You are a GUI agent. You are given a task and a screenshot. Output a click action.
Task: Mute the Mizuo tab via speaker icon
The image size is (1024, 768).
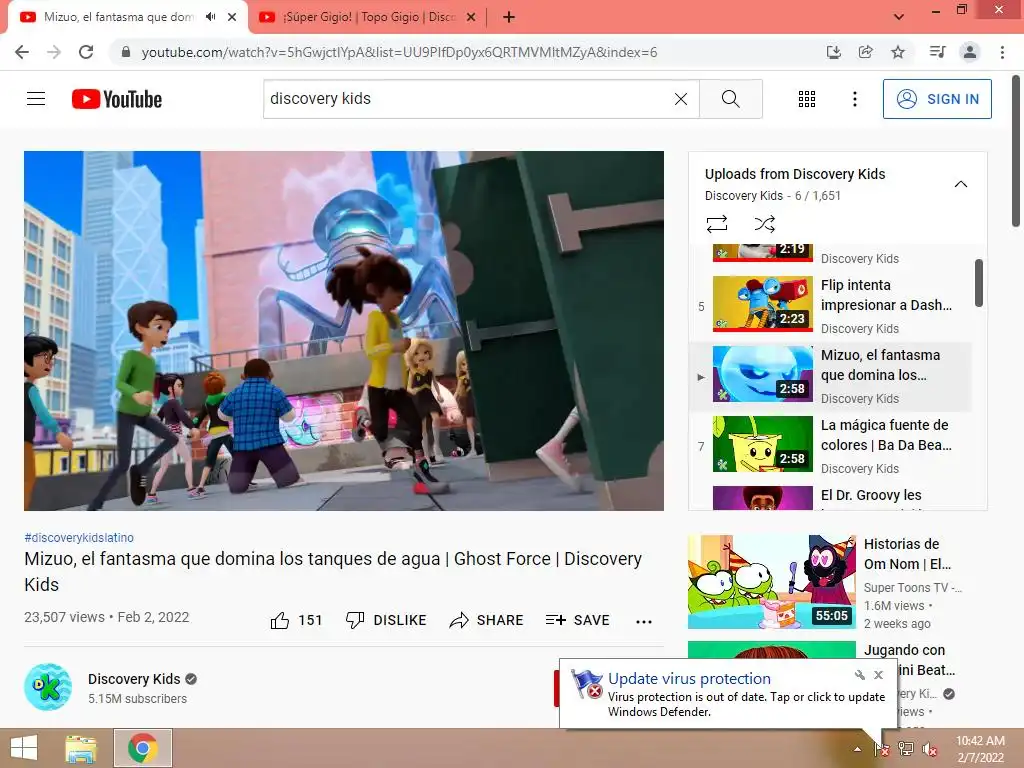(210, 17)
